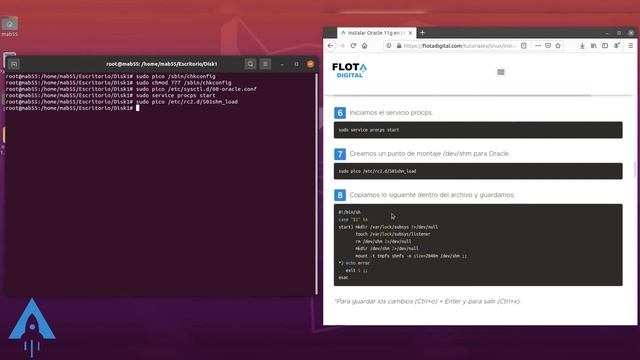640x360 pixels.
Task: Click the 'esac' line in code block
Action: tap(343, 278)
